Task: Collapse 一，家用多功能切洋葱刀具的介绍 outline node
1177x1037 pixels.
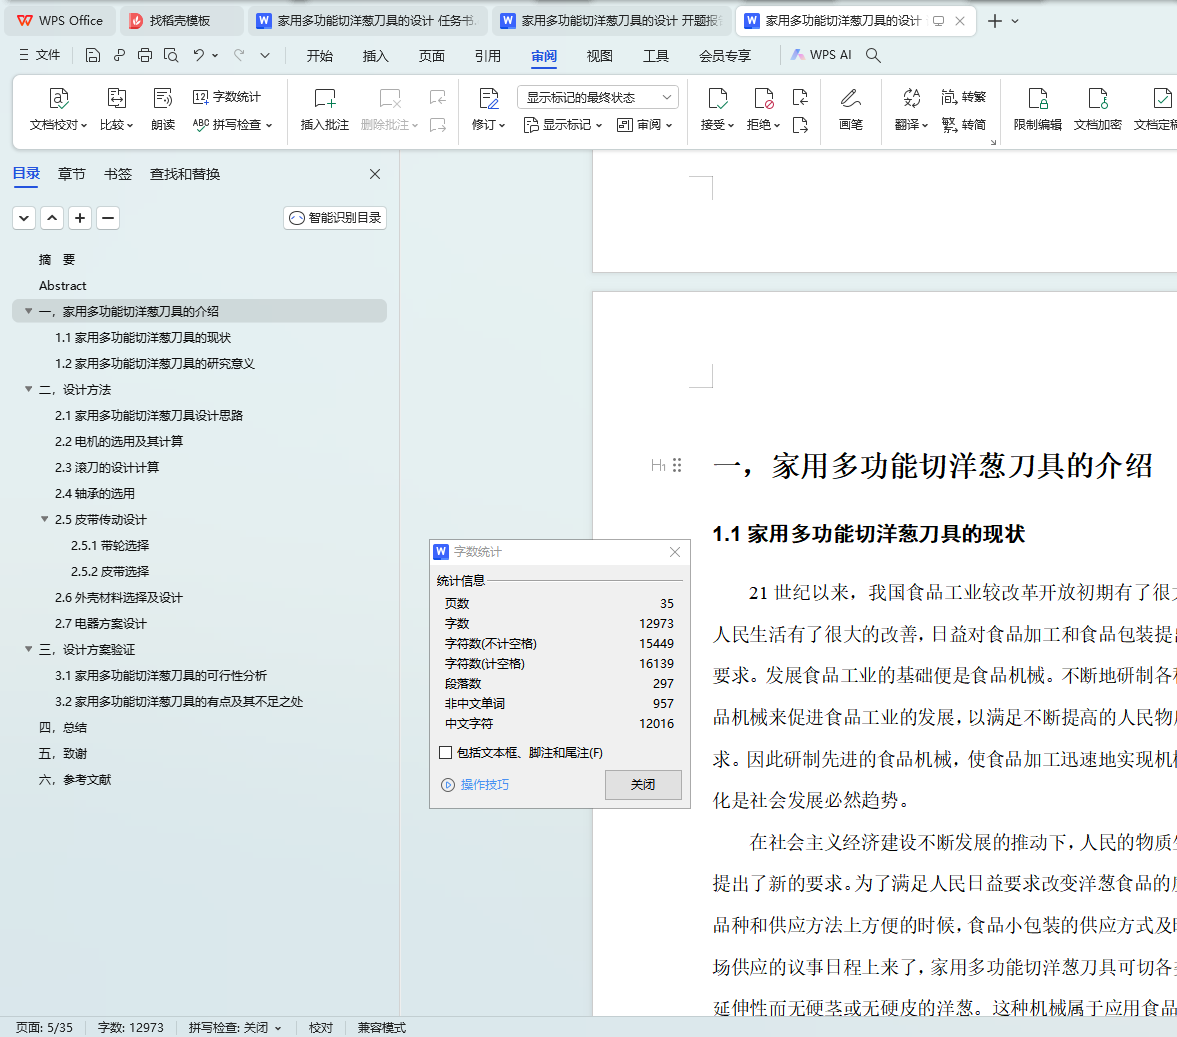Action: point(29,311)
